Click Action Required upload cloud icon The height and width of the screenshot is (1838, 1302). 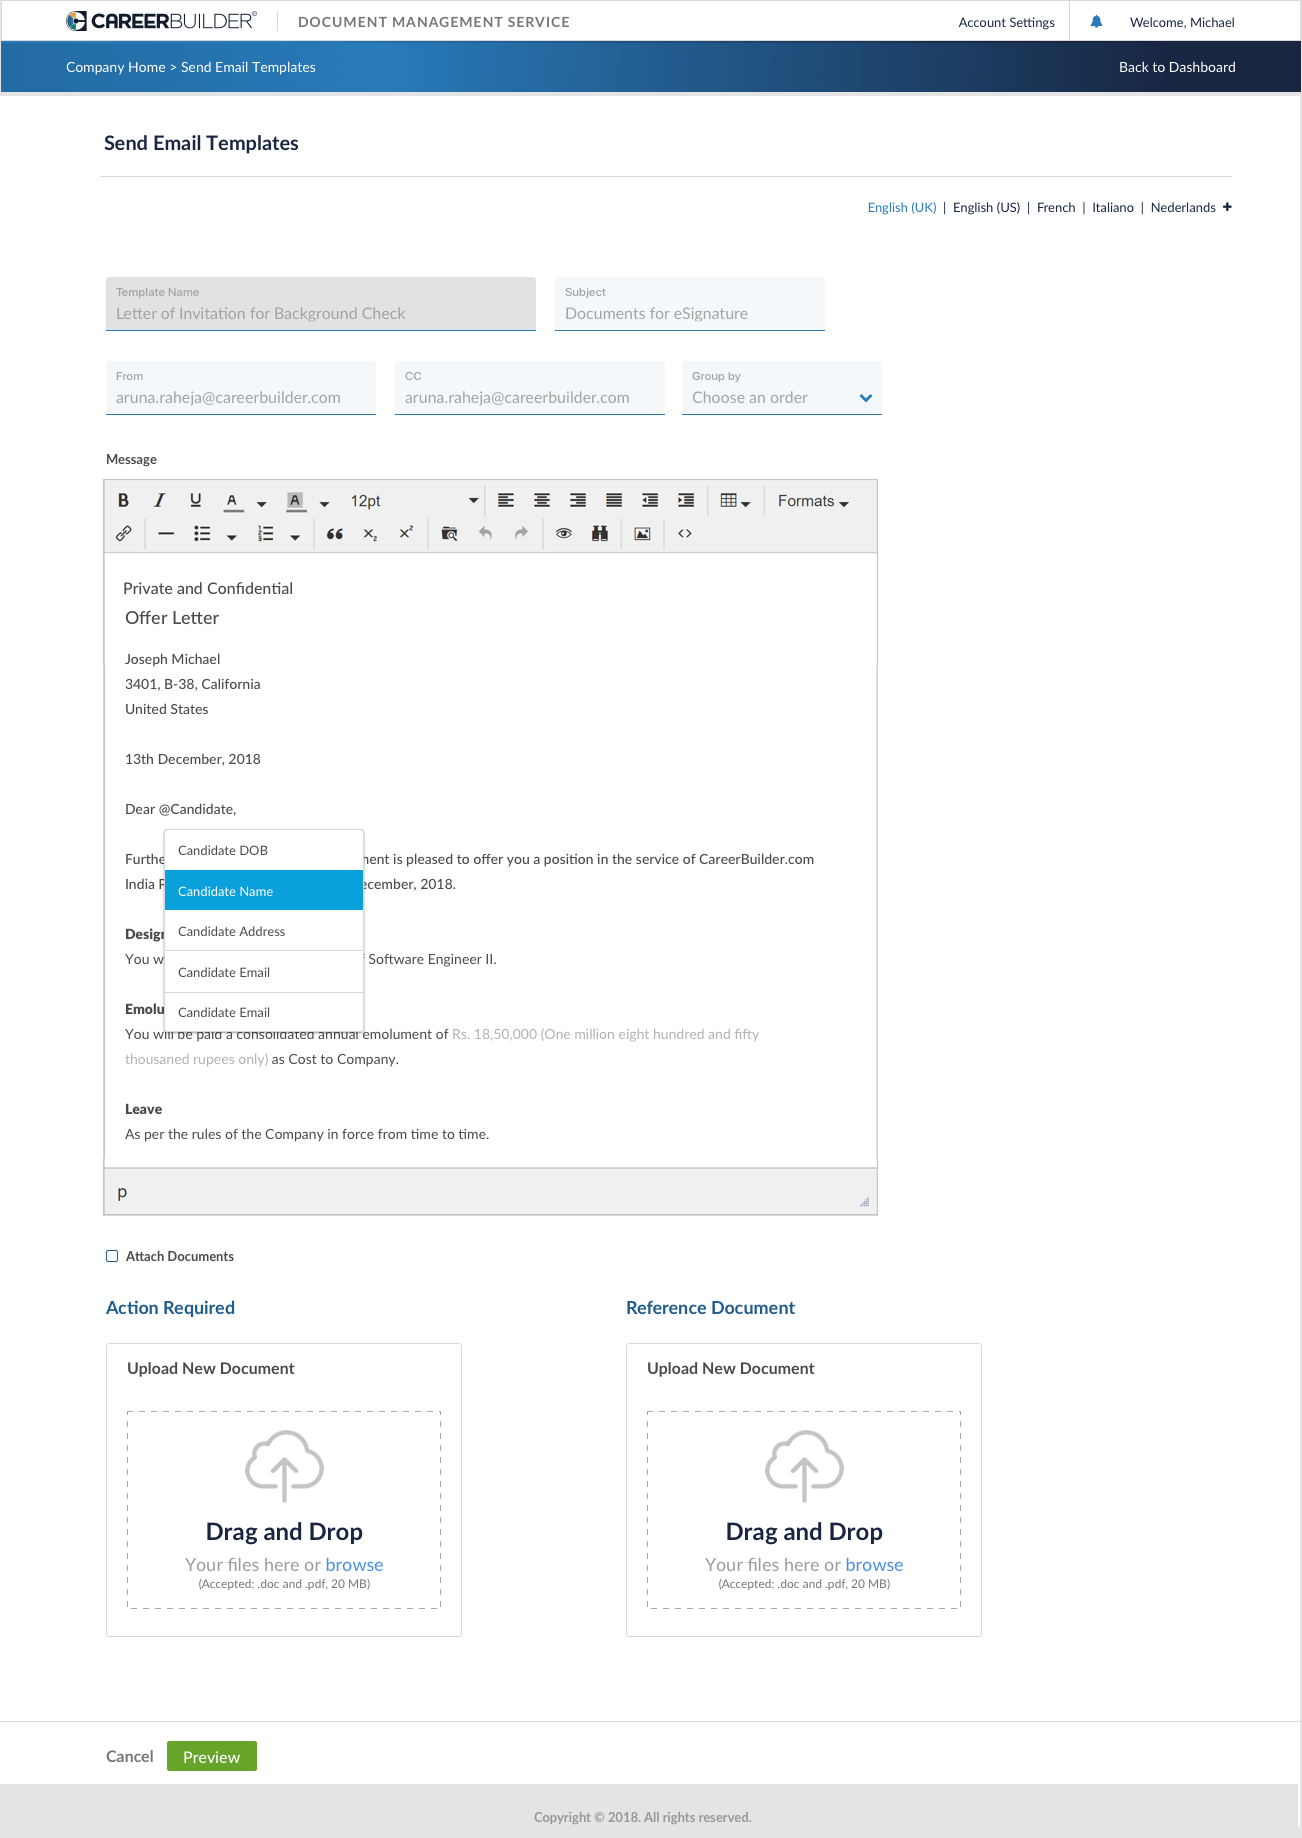click(x=284, y=1466)
